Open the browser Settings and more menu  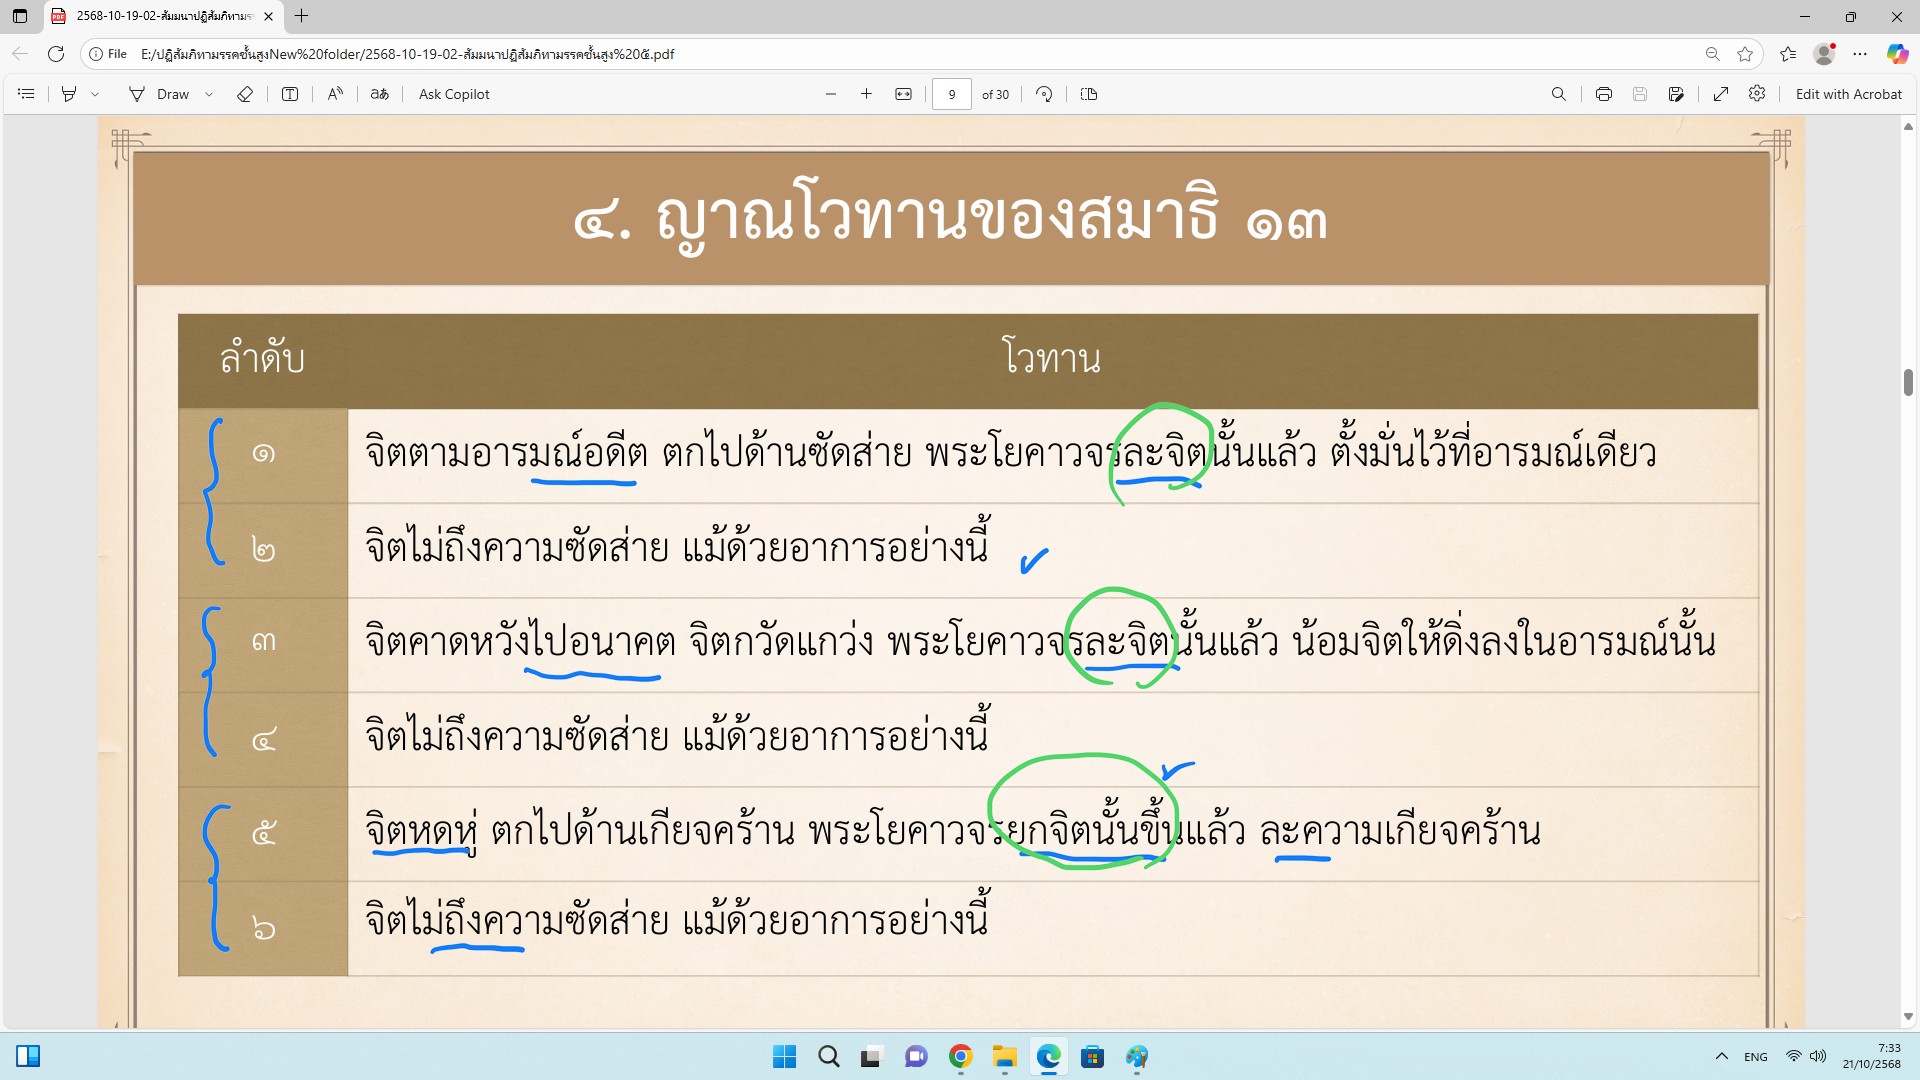pos(1860,54)
